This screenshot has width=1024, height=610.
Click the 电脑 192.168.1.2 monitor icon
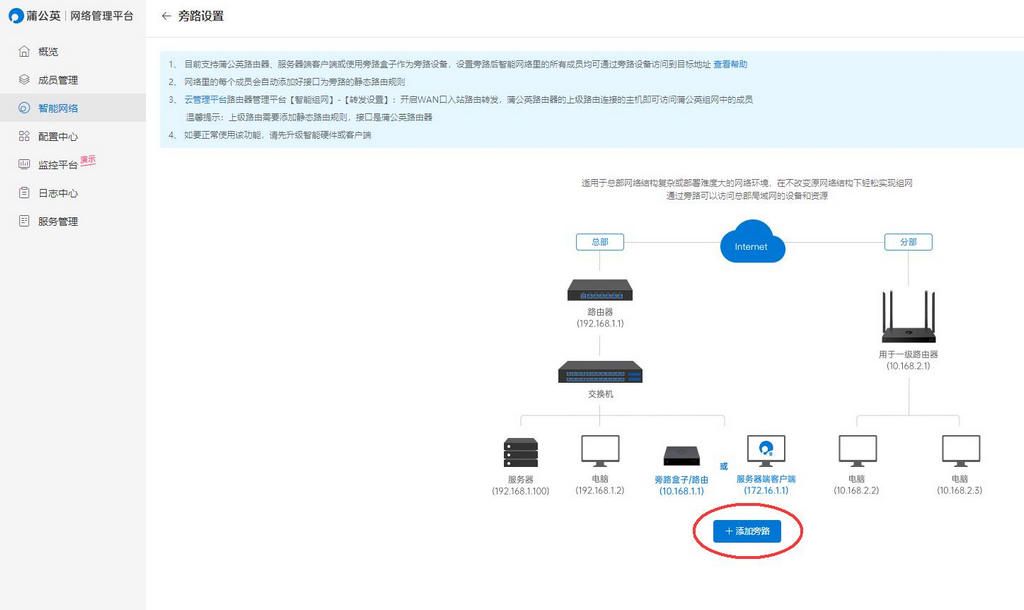point(600,451)
